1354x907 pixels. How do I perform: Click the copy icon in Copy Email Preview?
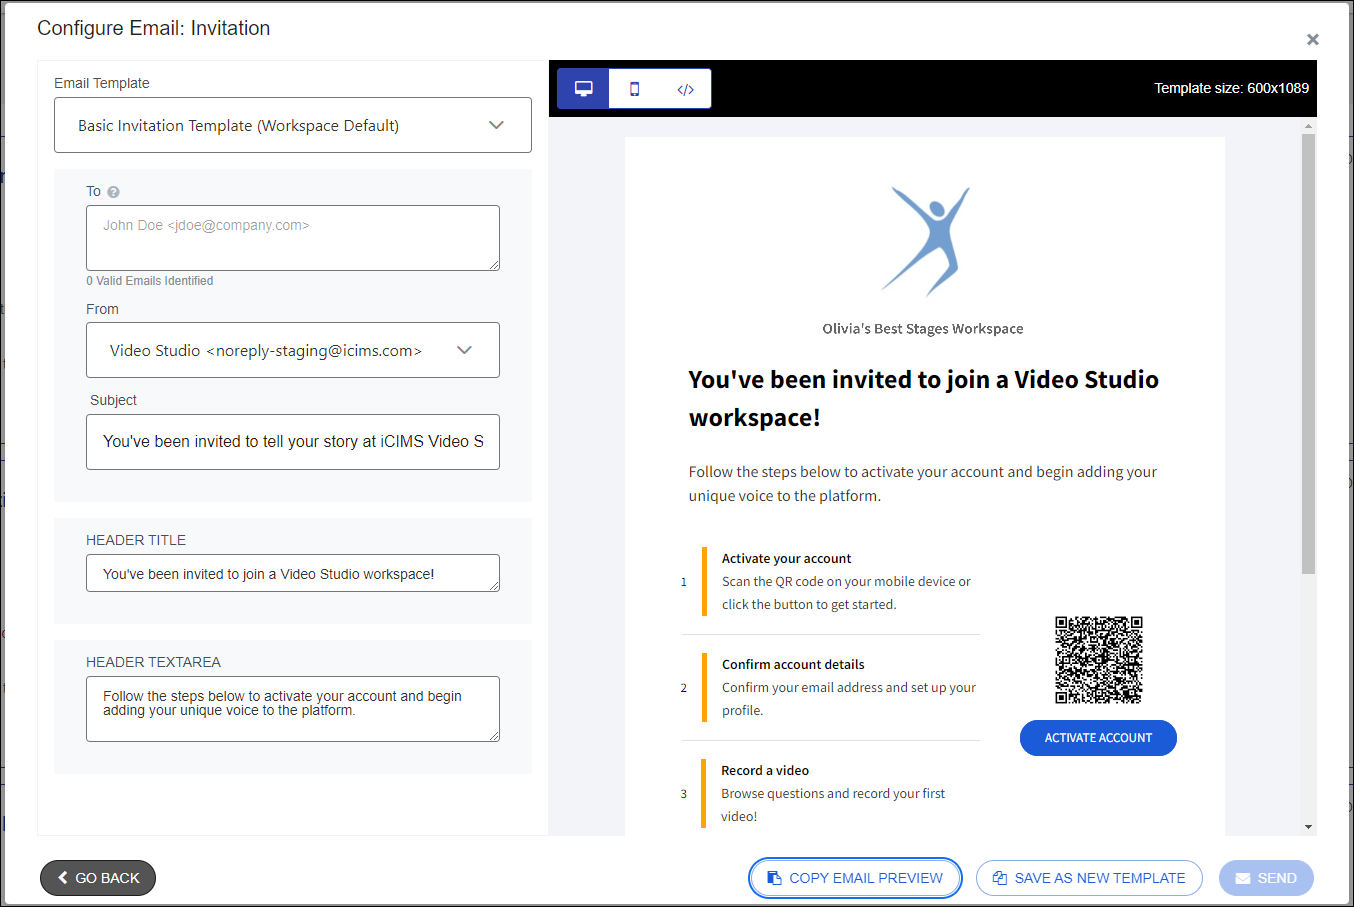tap(775, 878)
